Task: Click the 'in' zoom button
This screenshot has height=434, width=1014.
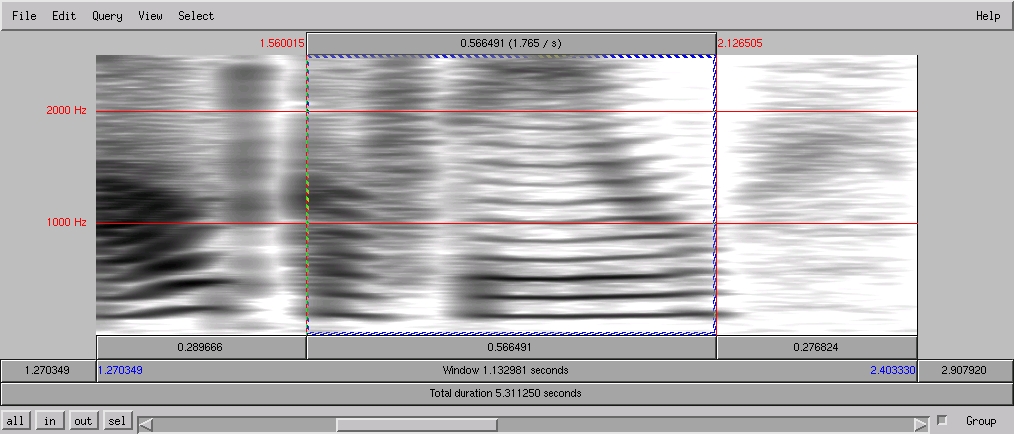Action: point(49,421)
